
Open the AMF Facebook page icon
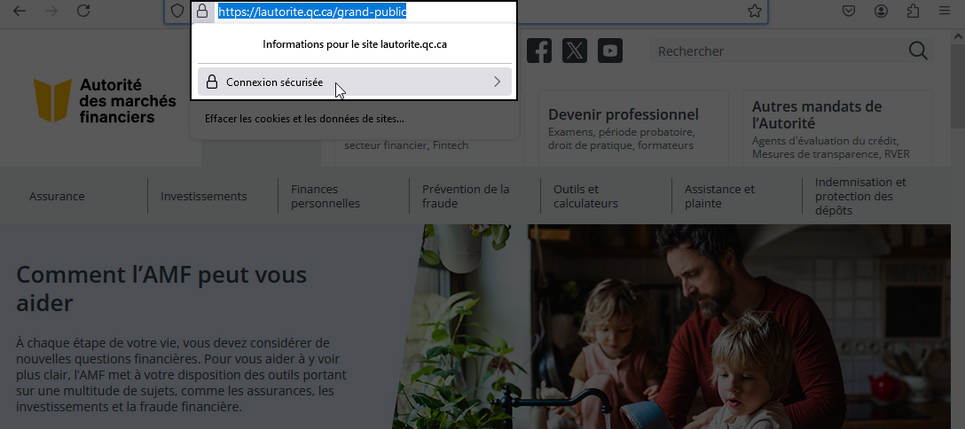pyautogui.click(x=539, y=50)
